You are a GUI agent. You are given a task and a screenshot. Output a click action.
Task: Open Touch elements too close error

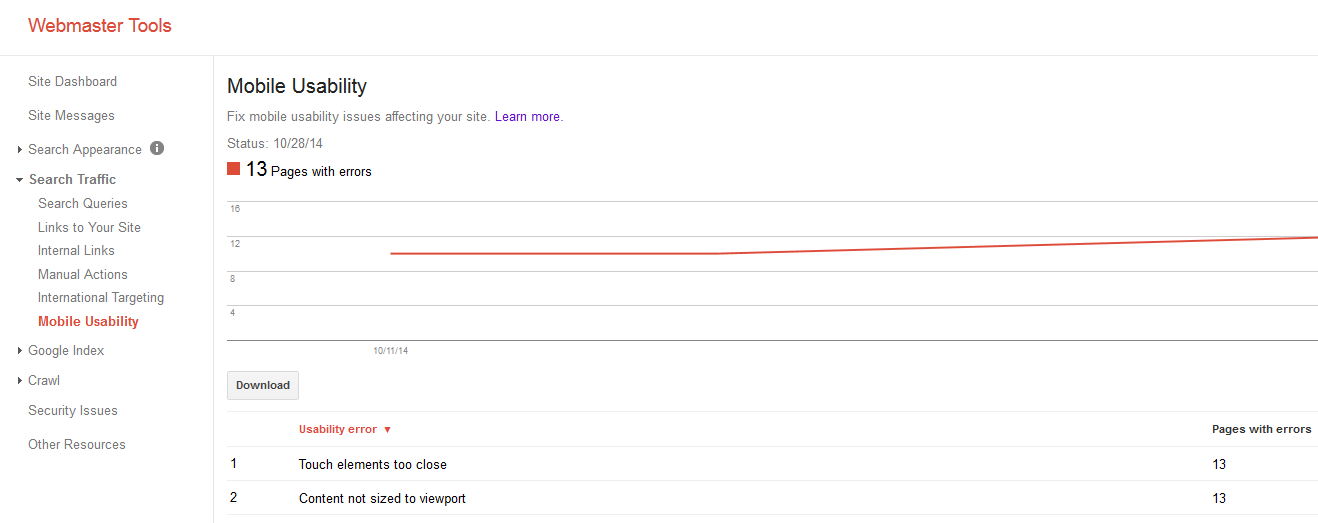pos(373,464)
